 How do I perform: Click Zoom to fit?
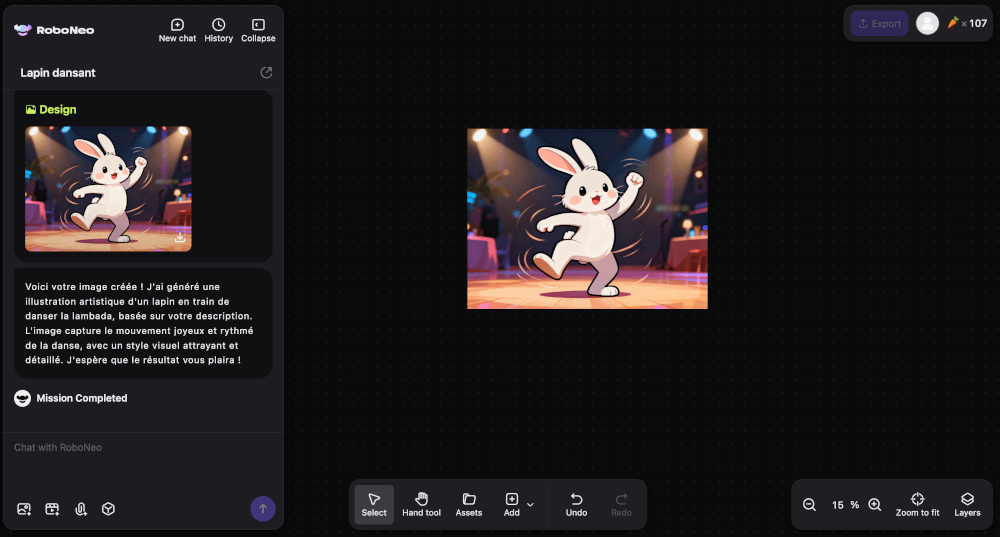[x=918, y=504]
